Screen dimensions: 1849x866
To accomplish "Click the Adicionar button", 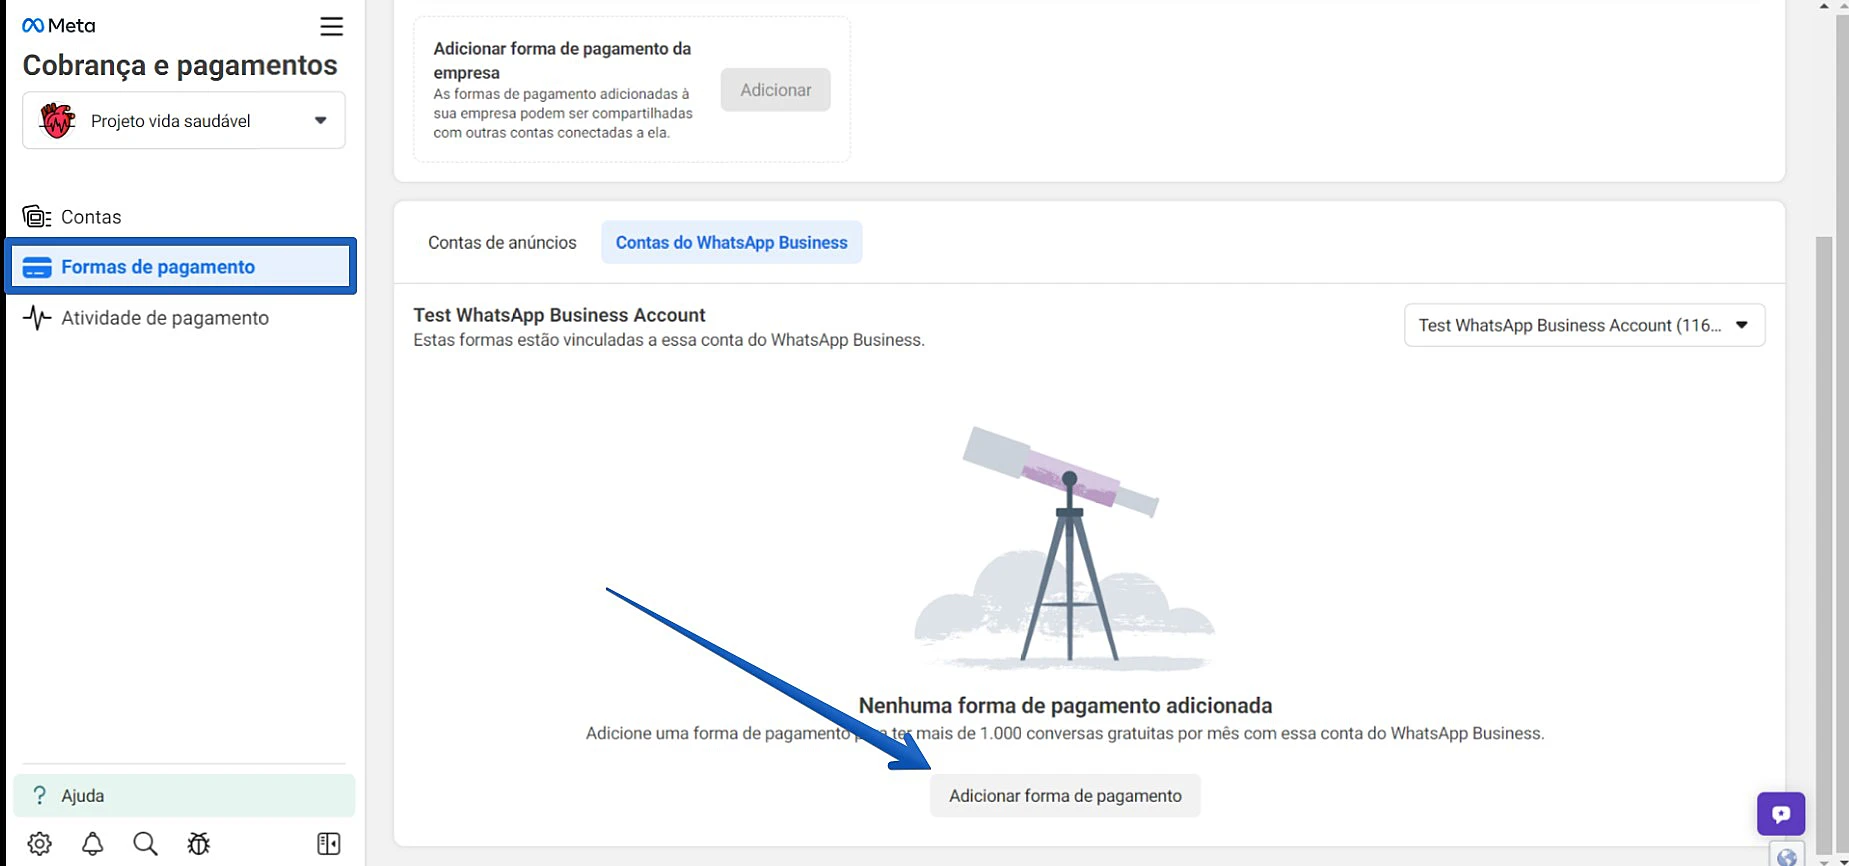I will click(775, 90).
